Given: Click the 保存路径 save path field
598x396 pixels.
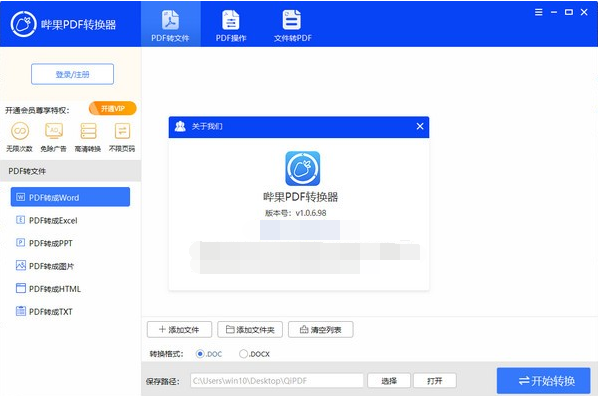Looking at the screenshot, I should coord(277,381).
